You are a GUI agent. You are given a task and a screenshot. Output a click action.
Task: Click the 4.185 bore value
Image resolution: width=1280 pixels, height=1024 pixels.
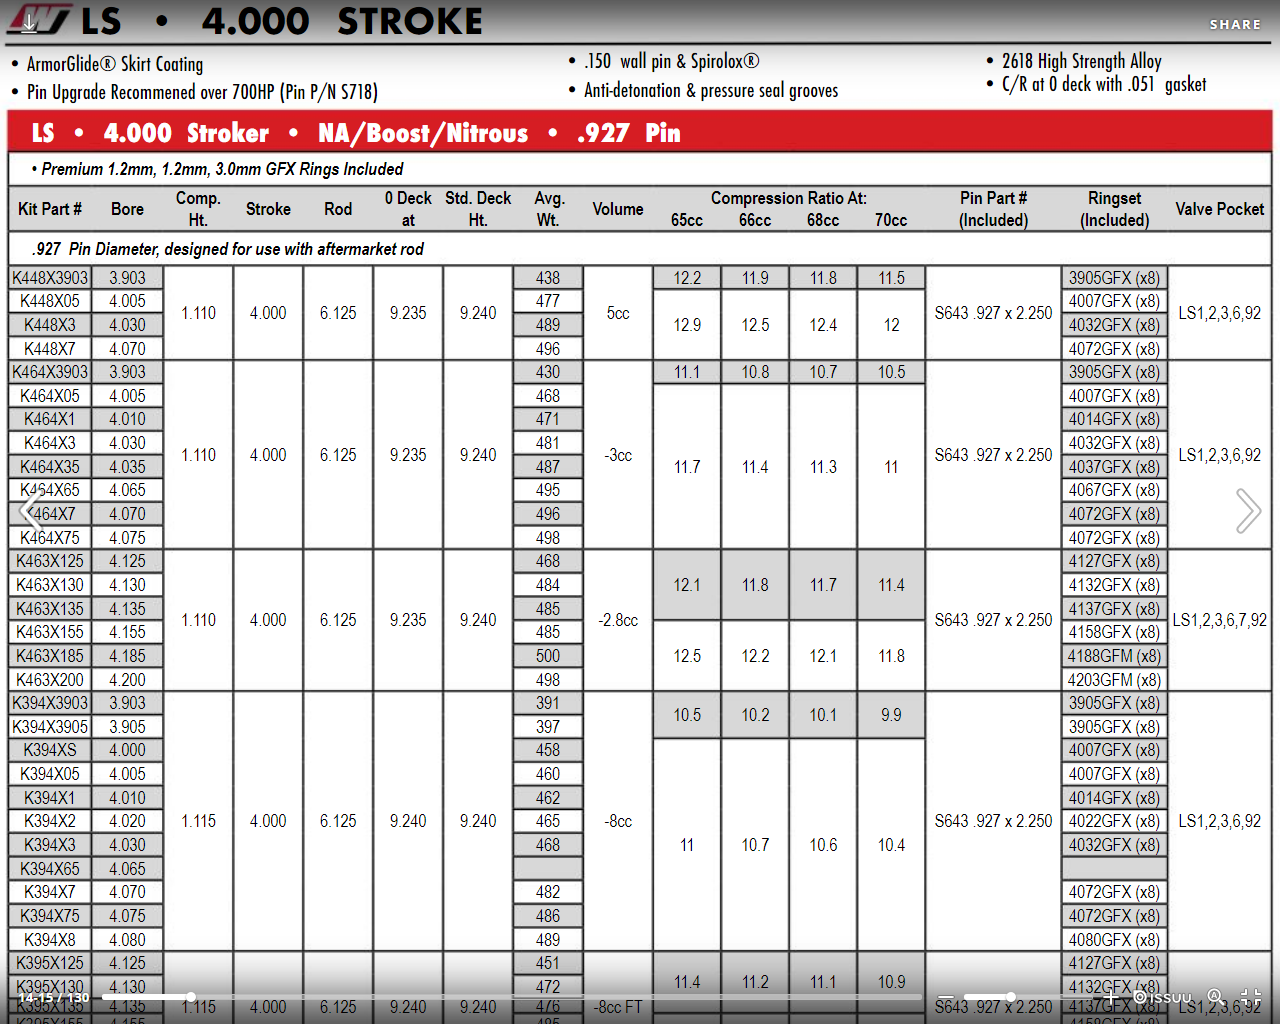click(127, 656)
